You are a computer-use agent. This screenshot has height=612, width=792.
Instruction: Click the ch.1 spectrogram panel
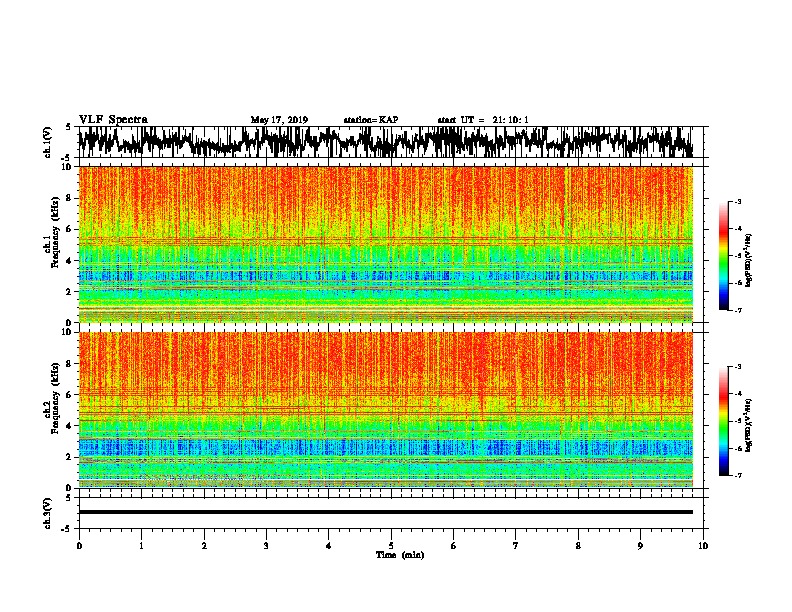coord(386,244)
